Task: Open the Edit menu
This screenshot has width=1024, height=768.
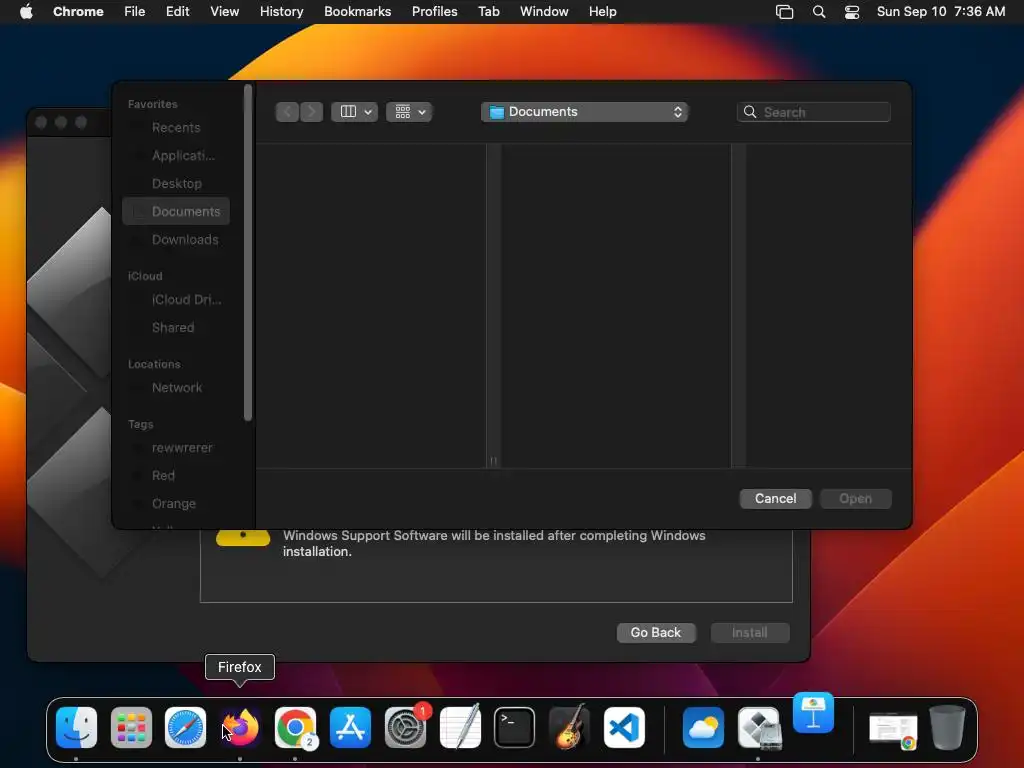Action: pos(177,11)
